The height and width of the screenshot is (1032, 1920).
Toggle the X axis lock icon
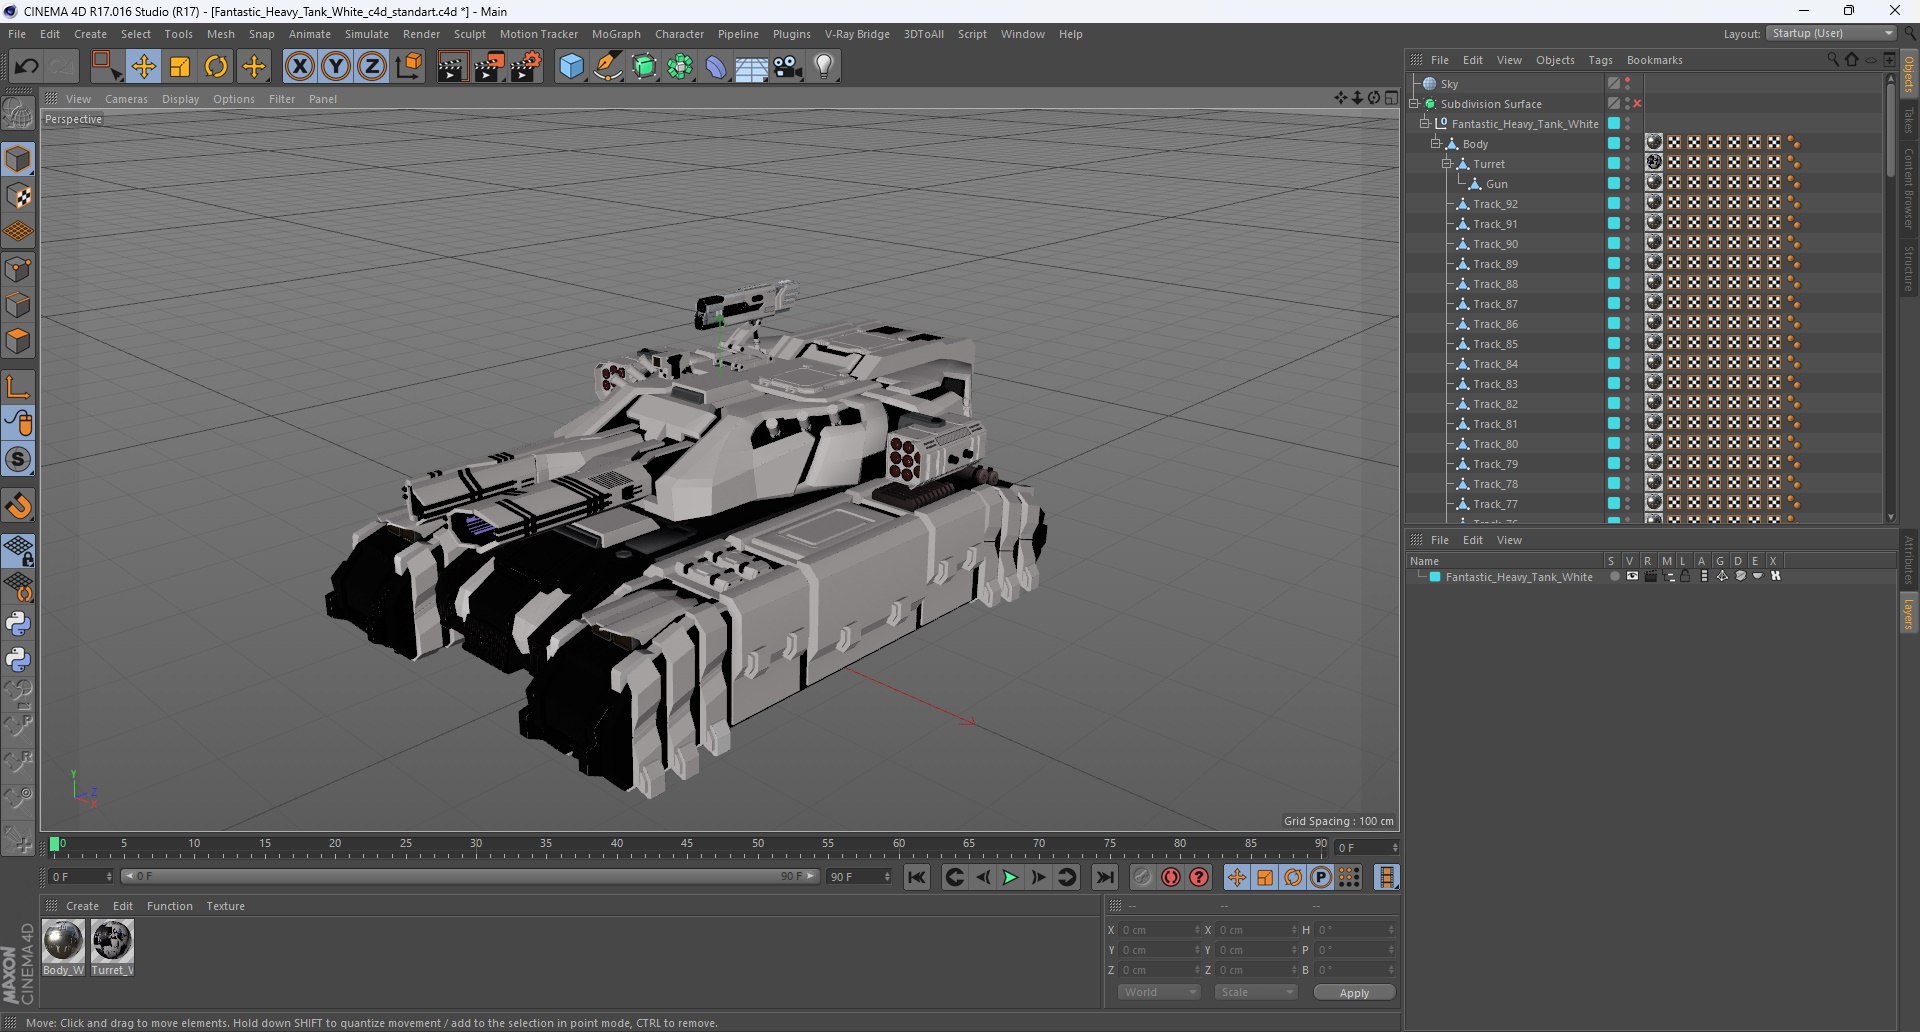pyautogui.click(x=299, y=67)
